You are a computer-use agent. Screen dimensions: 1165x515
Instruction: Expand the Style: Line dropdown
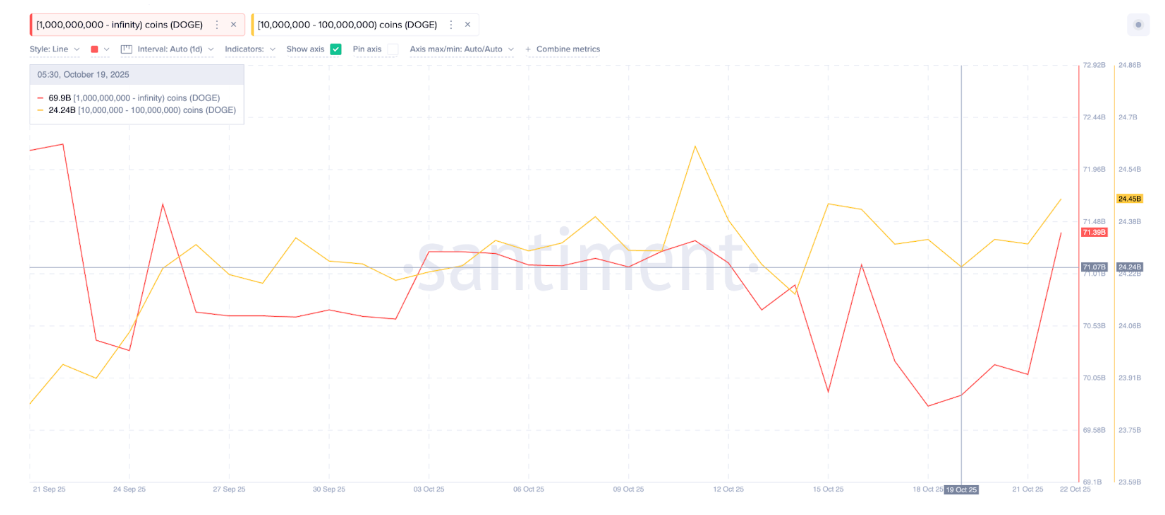[55, 49]
